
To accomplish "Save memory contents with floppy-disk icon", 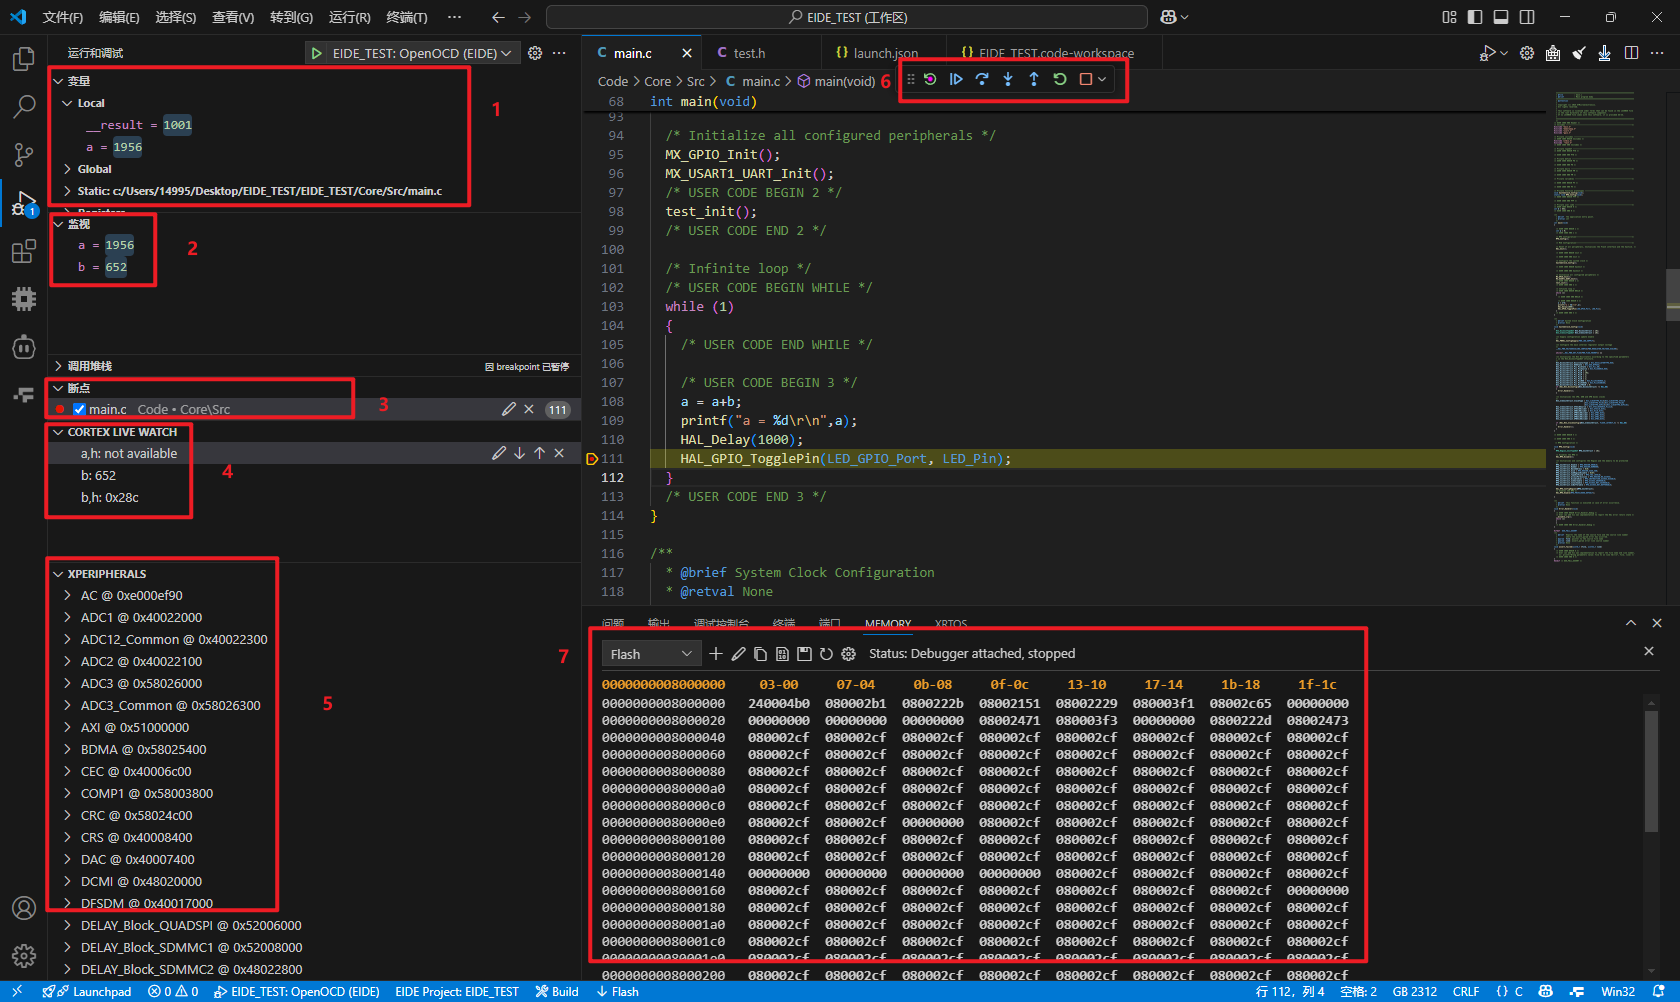I will point(804,653).
